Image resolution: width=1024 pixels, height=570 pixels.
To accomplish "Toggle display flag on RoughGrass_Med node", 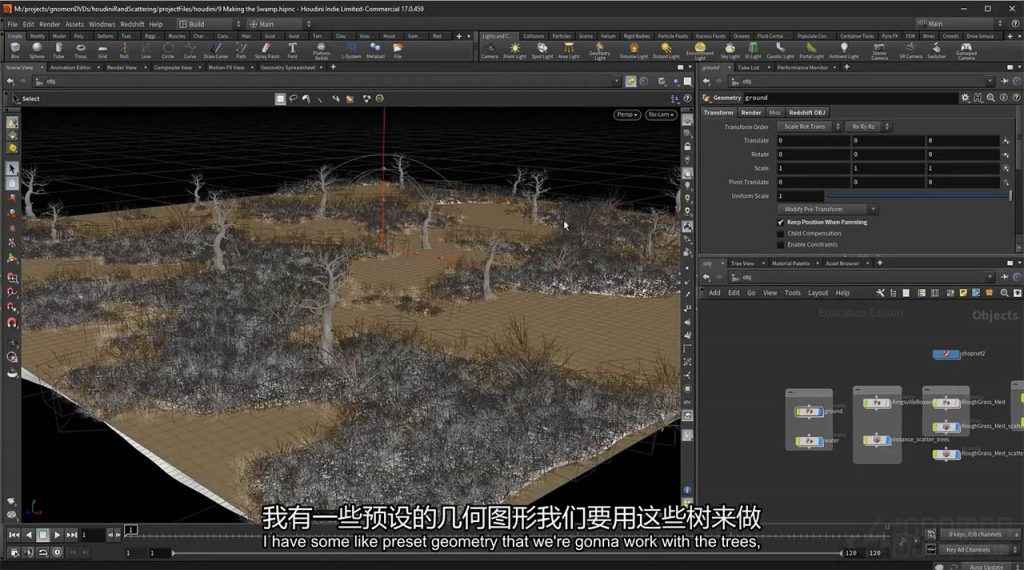I will (x=956, y=403).
